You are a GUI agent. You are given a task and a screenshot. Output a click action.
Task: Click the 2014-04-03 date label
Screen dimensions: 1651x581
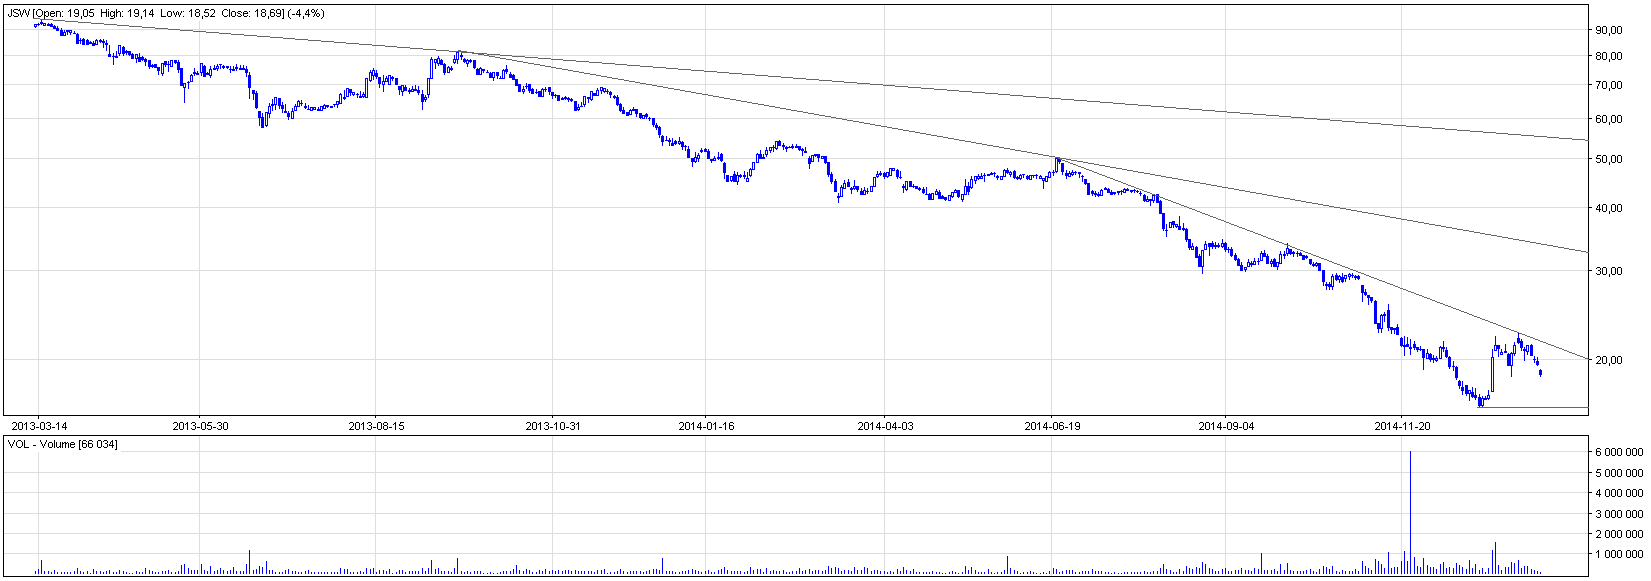coord(885,426)
